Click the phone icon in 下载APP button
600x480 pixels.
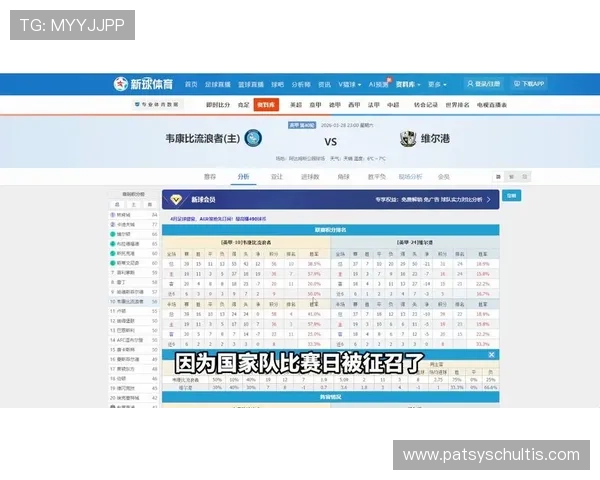tap(517, 83)
